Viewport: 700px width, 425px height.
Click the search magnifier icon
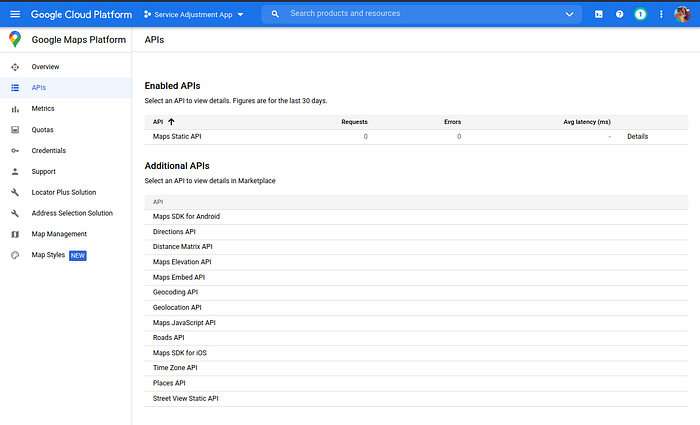tap(275, 14)
